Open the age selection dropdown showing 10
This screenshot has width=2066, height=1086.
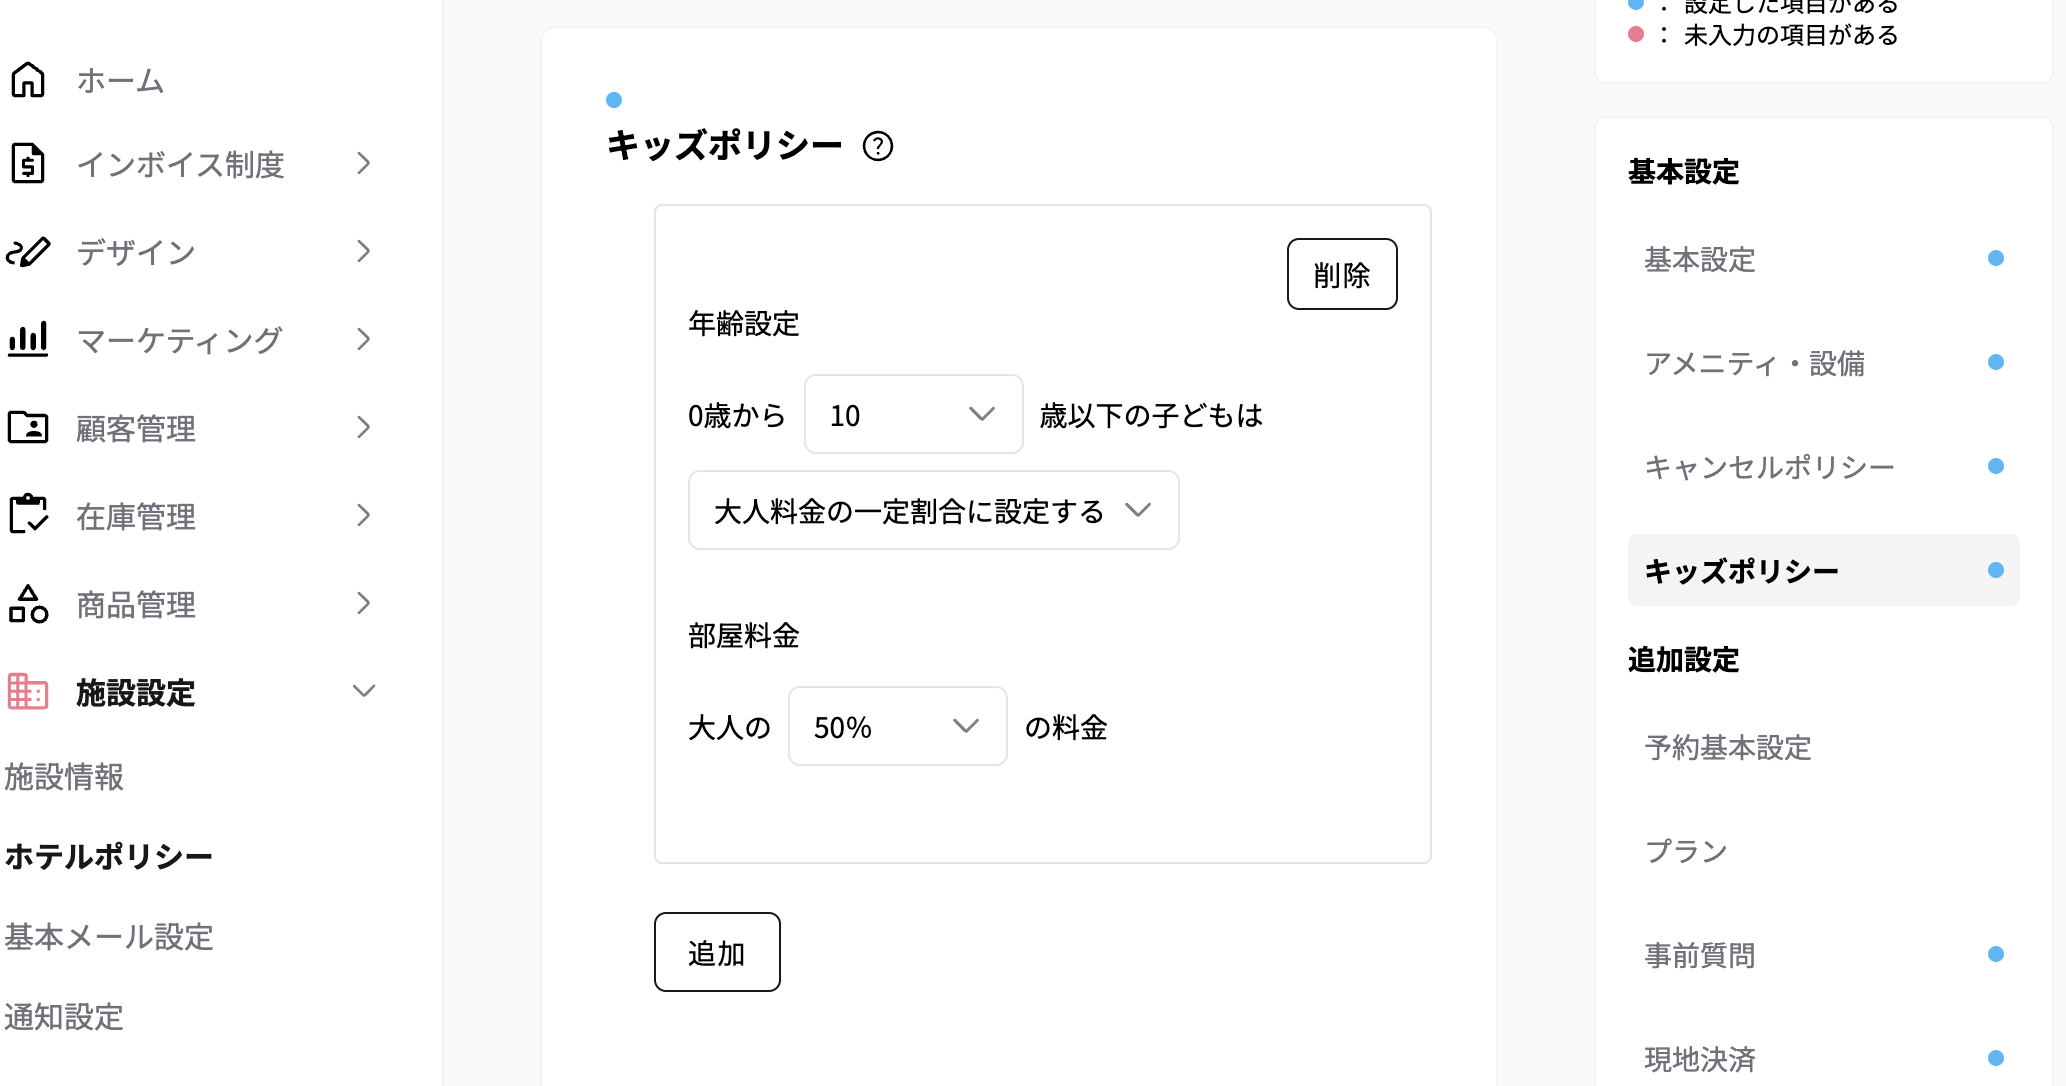(x=911, y=415)
